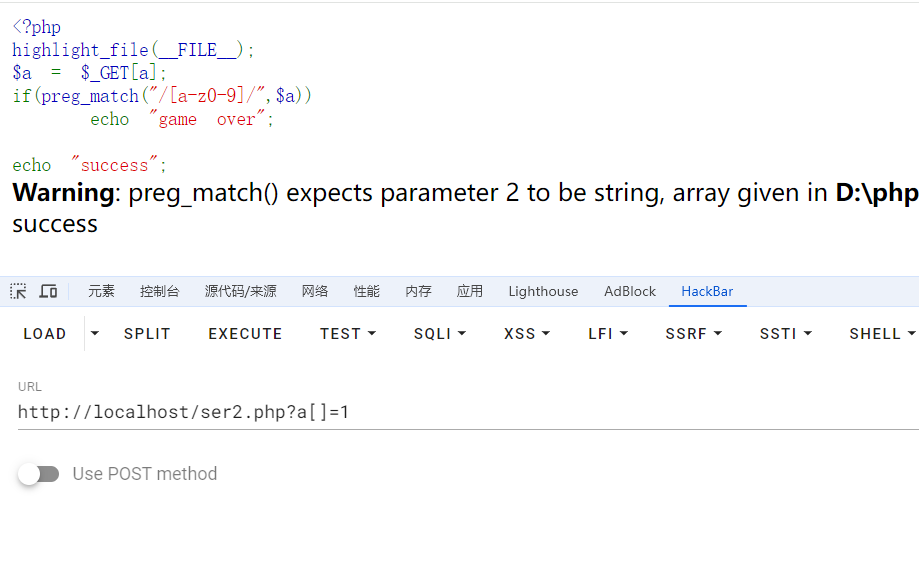Expand the LOAD dropdown arrow
Screen dimensions: 919x585
click(x=95, y=333)
